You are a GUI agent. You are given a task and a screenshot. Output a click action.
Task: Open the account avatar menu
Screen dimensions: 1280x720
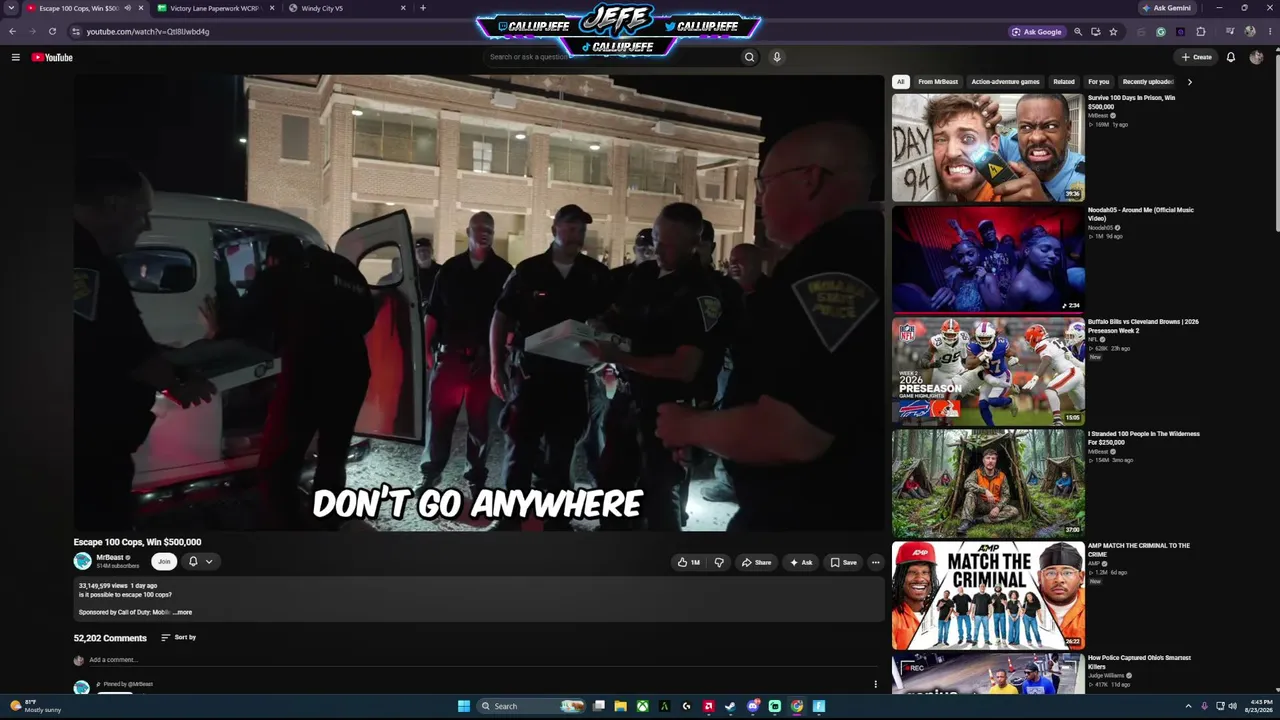tap(1256, 57)
